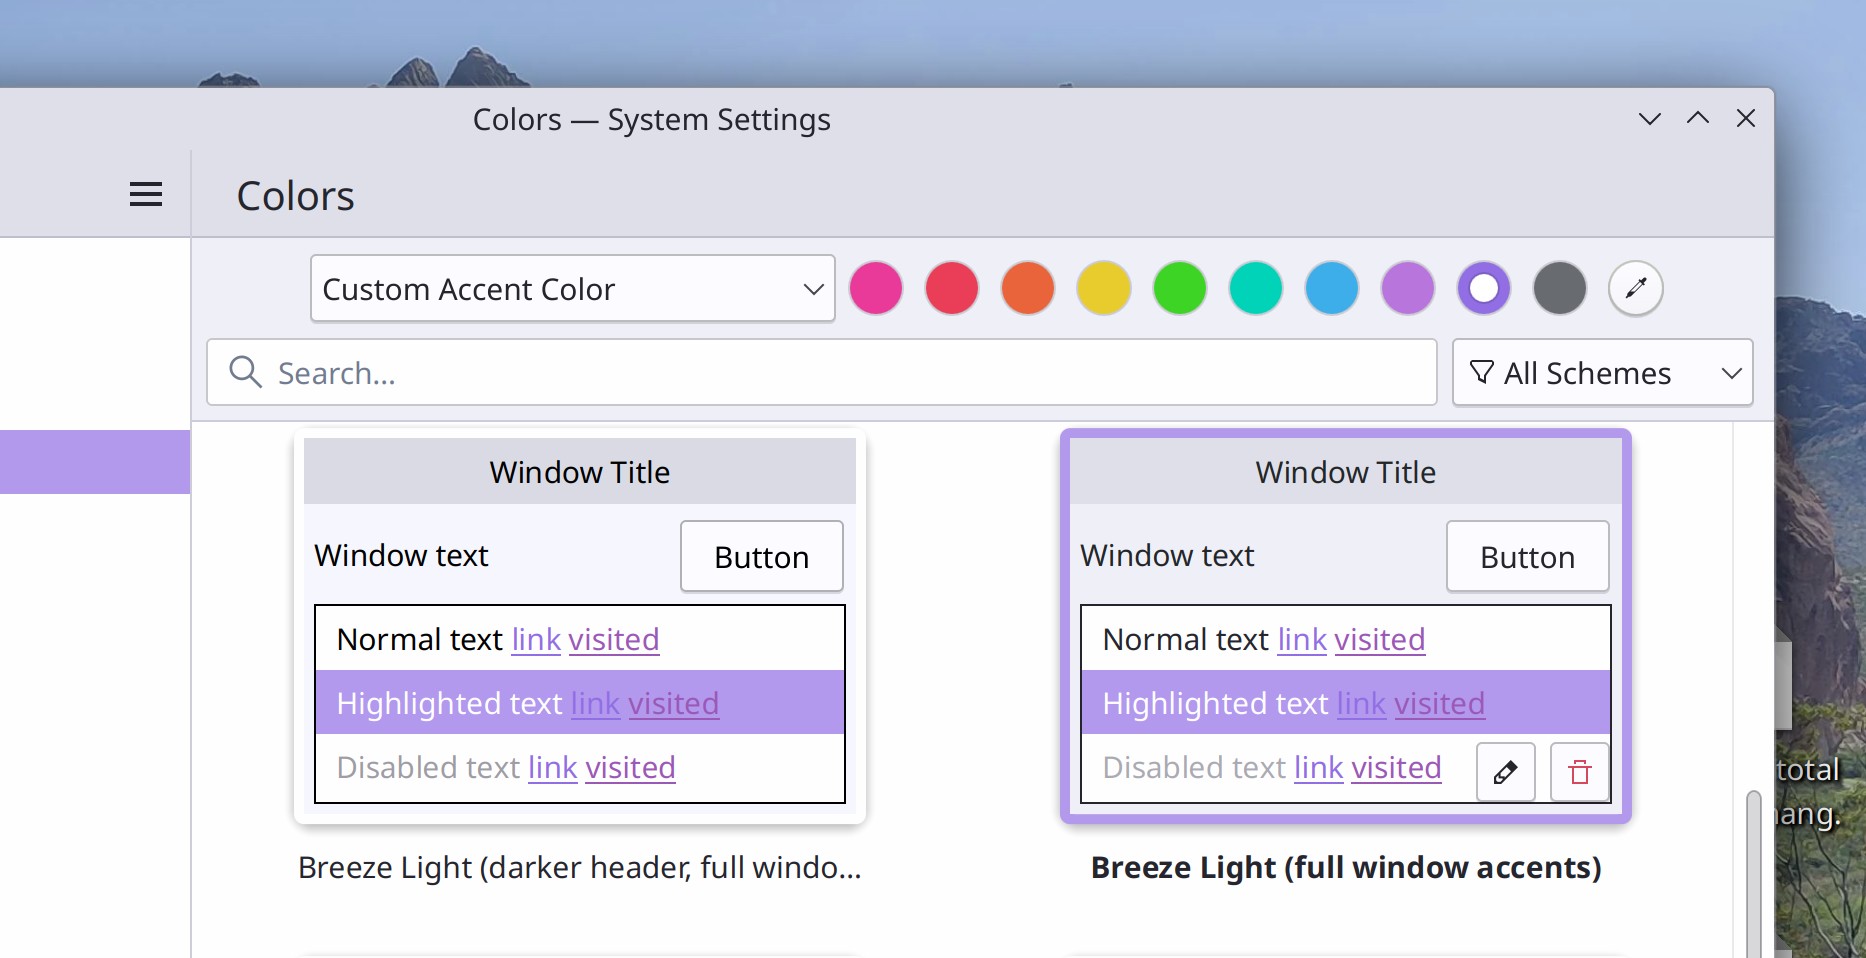This screenshot has height=958, width=1866.
Task: Click the filter funnel icon in All Schemes
Action: click(1483, 371)
